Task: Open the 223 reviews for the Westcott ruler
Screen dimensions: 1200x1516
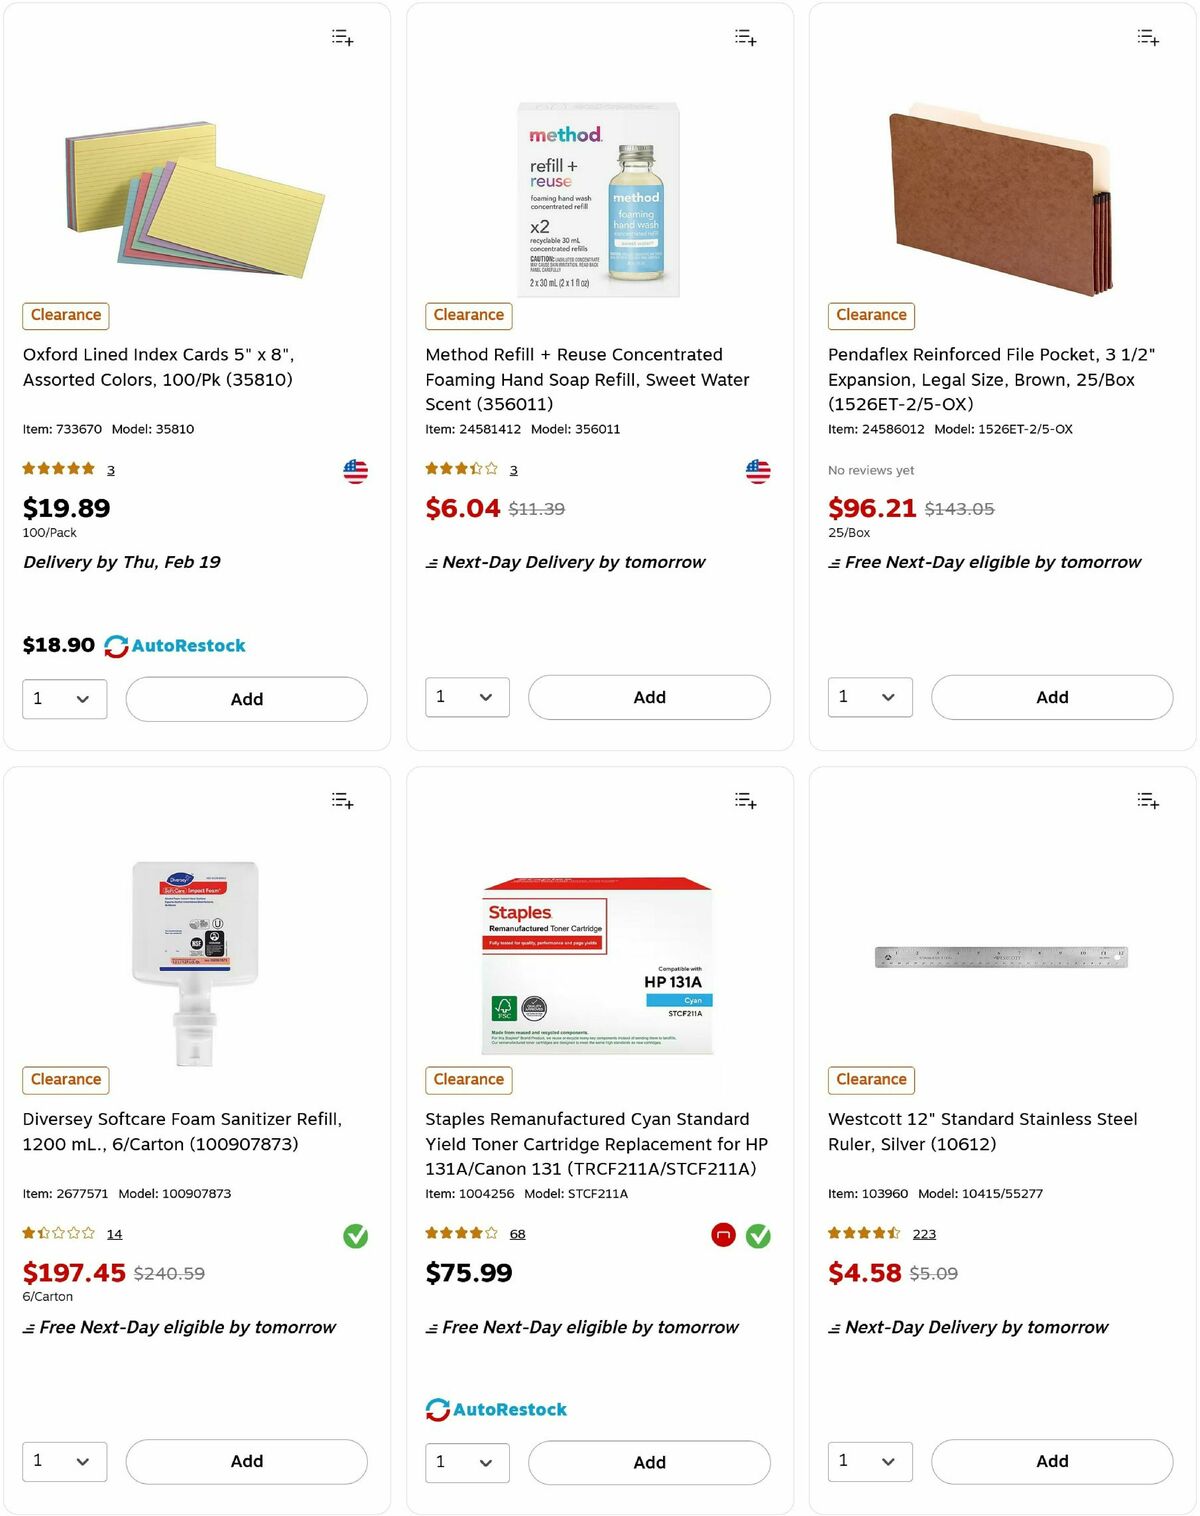Action: (x=924, y=1234)
